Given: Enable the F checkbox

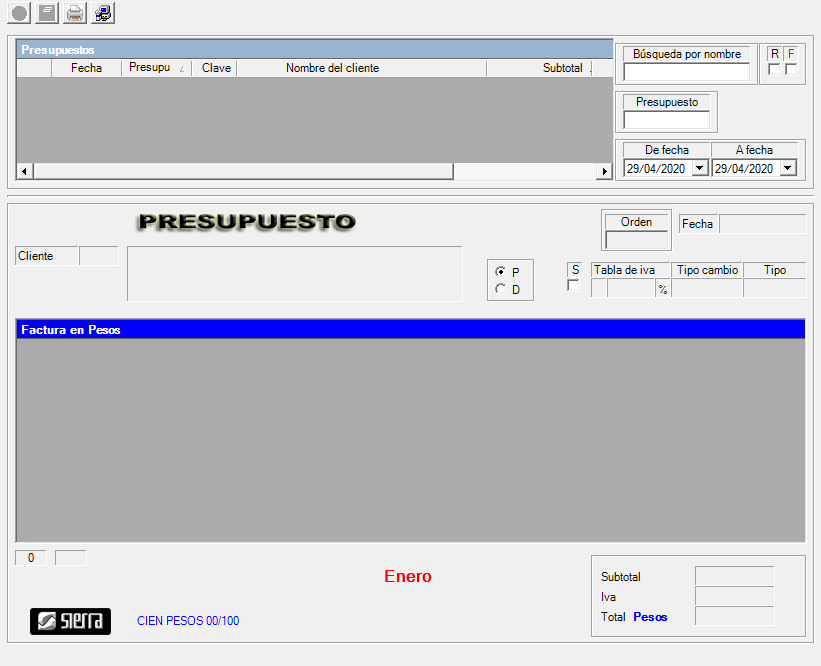Looking at the screenshot, I should (791, 69).
